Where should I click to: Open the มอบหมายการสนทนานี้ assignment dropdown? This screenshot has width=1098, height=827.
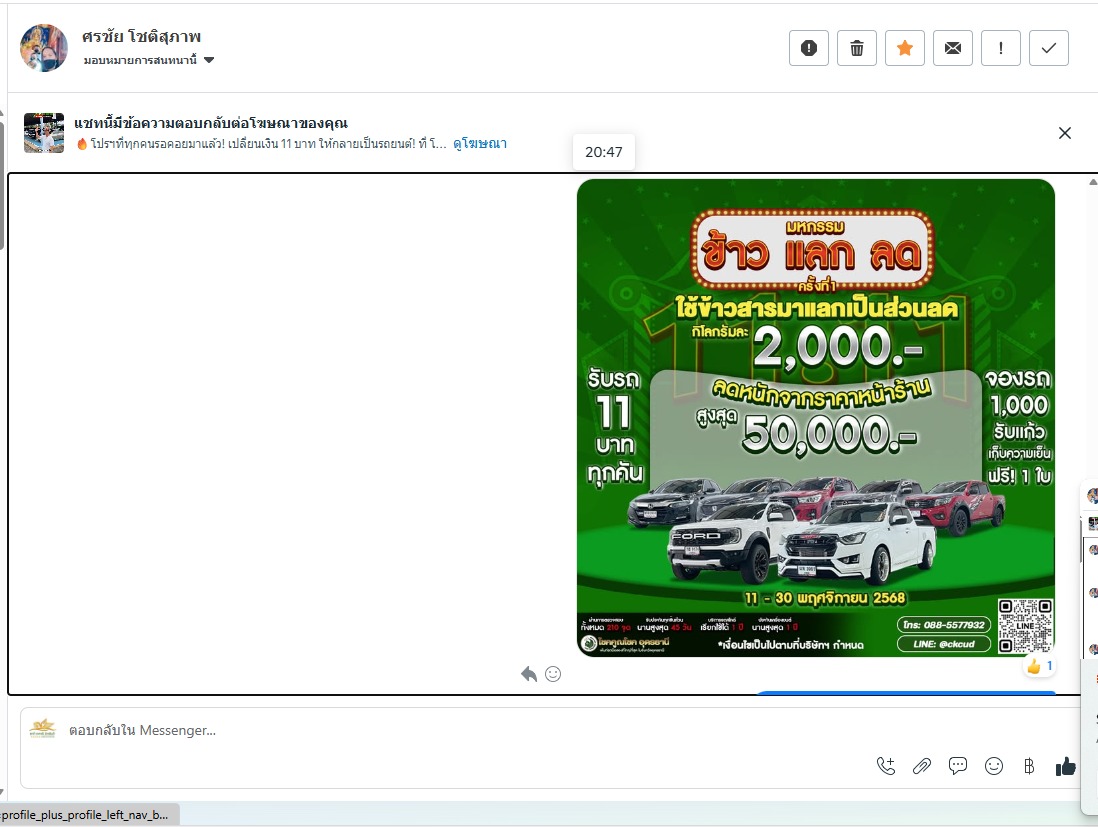tap(150, 60)
